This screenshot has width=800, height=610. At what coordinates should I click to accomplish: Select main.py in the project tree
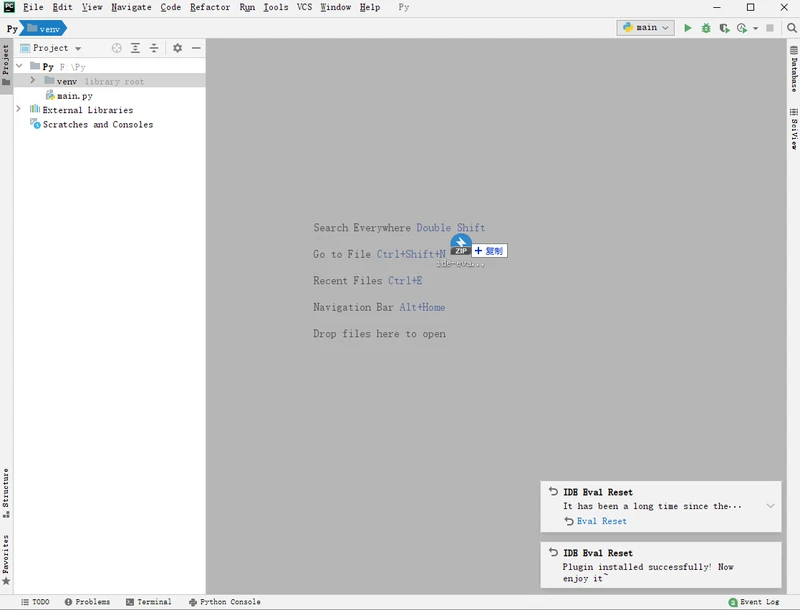coord(74,96)
